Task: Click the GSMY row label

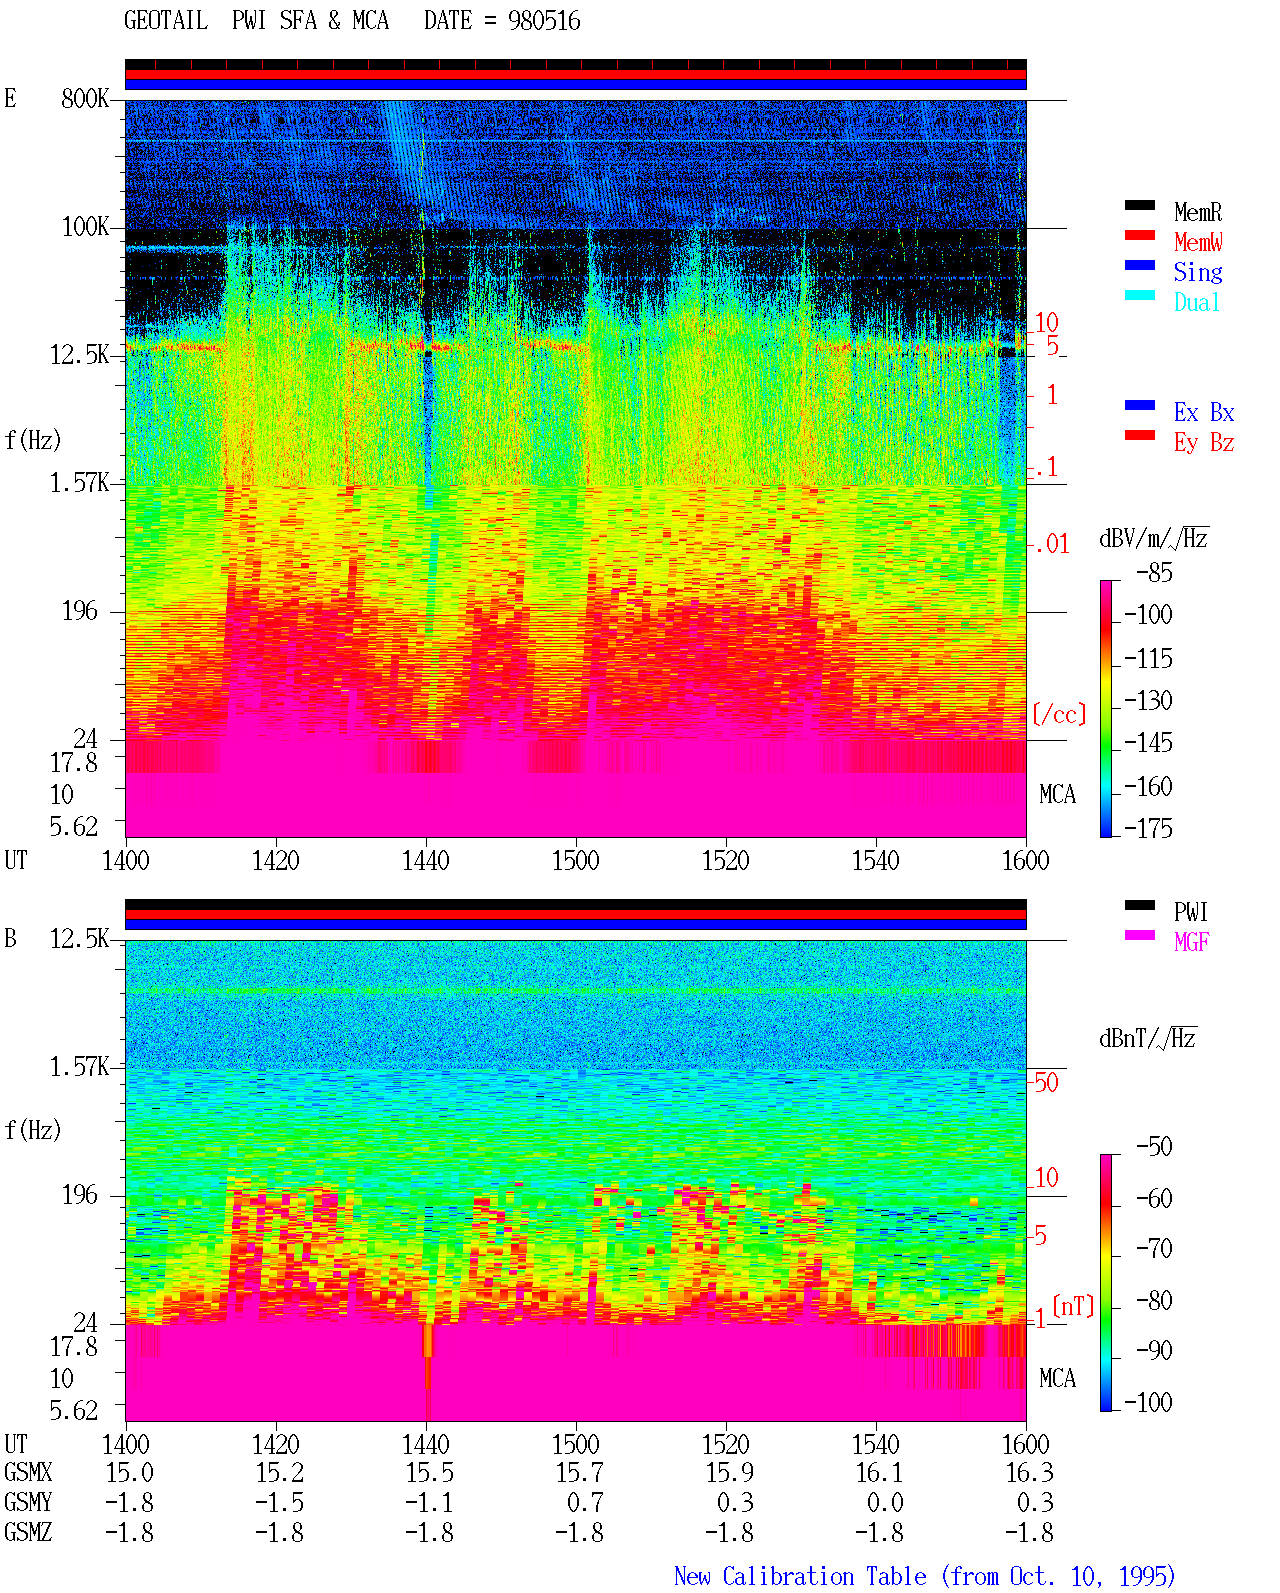Action: pos(28,1503)
